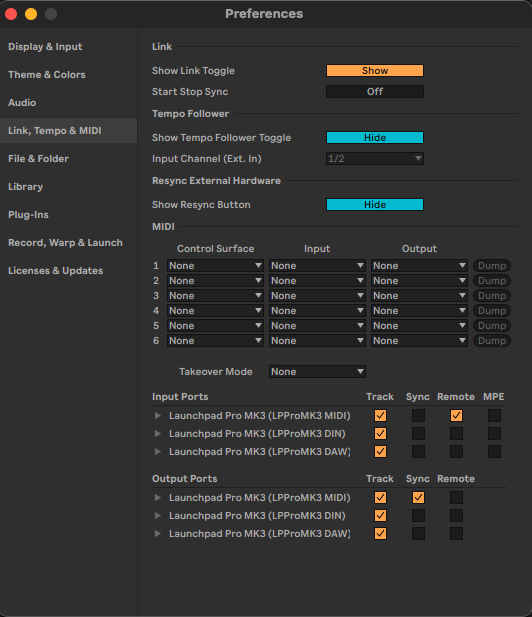This screenshot has height=617, width=532.
Task: Click Dump button for MIDI row 3
Action: pyautogui.click(x=492, y=296)
